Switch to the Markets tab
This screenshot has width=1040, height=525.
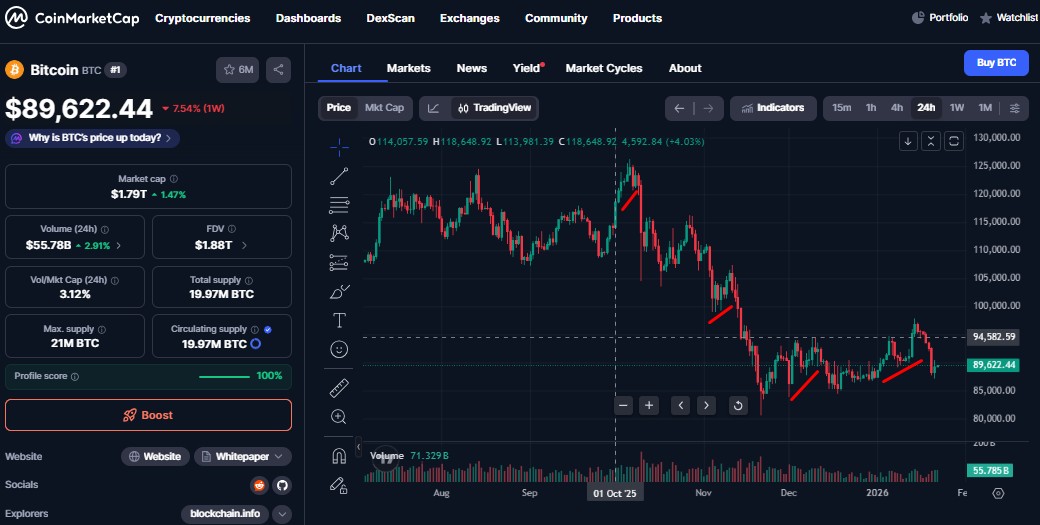click(409, 68)
